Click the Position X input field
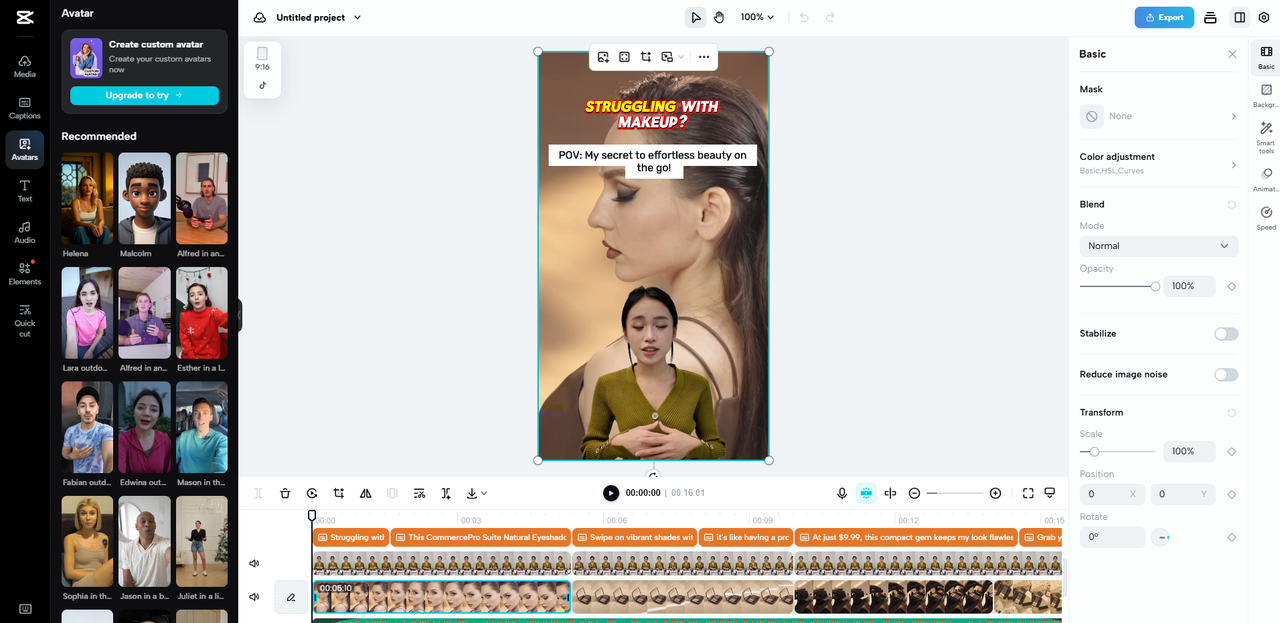 click(1112, 494)
